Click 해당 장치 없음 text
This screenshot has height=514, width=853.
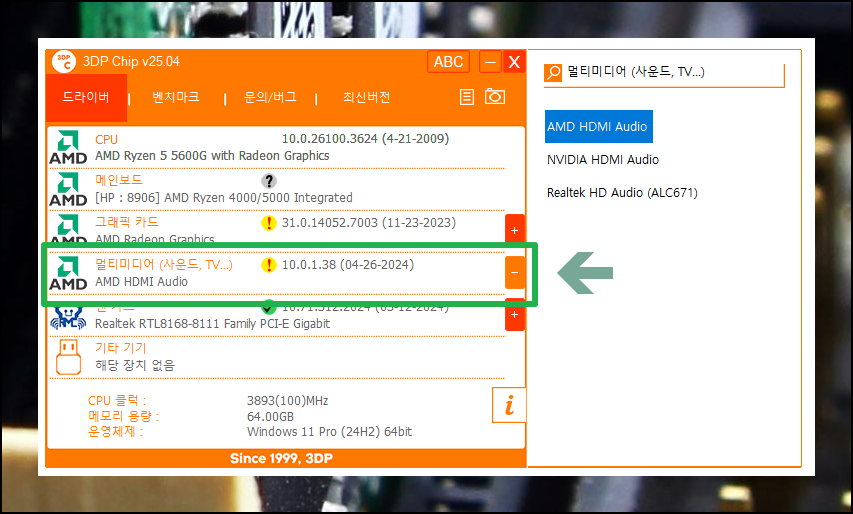pyautogui.click(x=135, y=365)
